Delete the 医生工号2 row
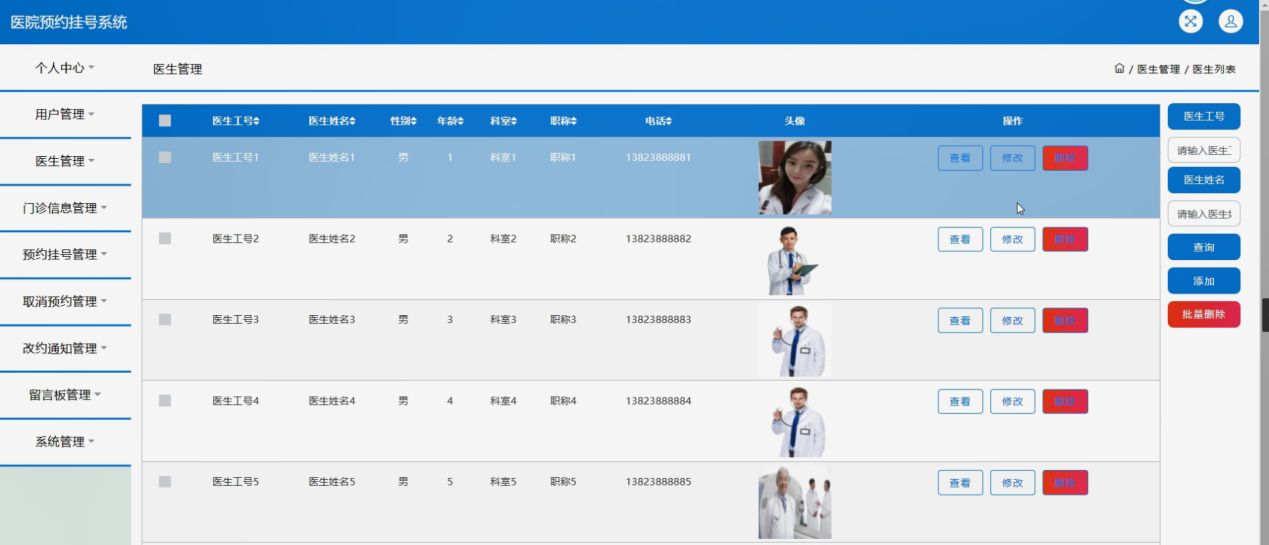The width and height of the screenshot is (1269, 545). [x=1065, y=239]
